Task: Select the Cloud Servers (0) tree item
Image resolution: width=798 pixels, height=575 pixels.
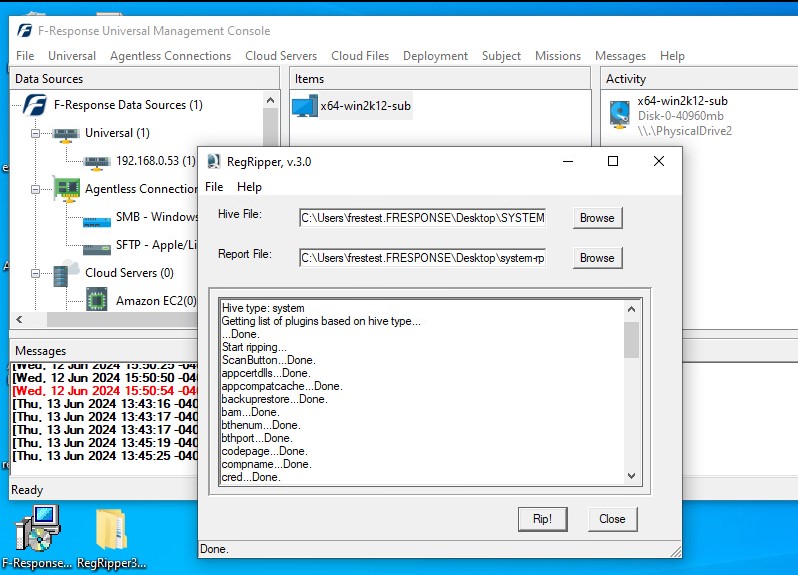Action: [x=129, y=273]
